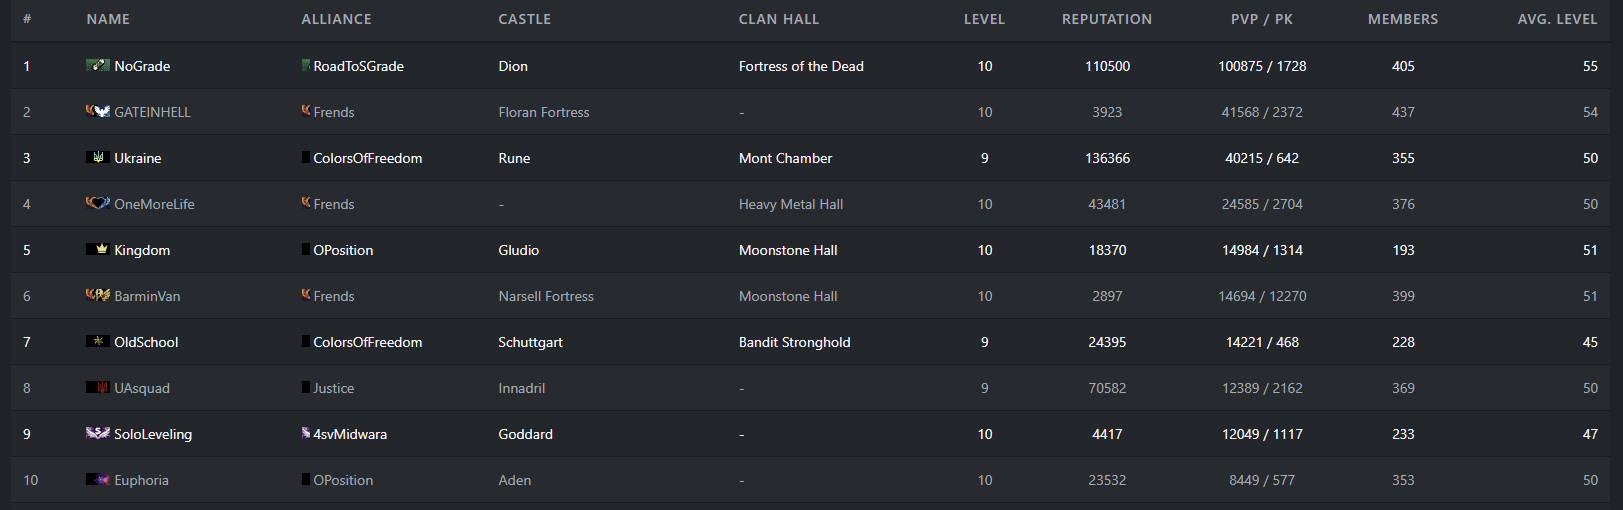Click the BarminVan clan crest icon
The width and height of the screenshot is (1623, 510).
click(97, 296)
